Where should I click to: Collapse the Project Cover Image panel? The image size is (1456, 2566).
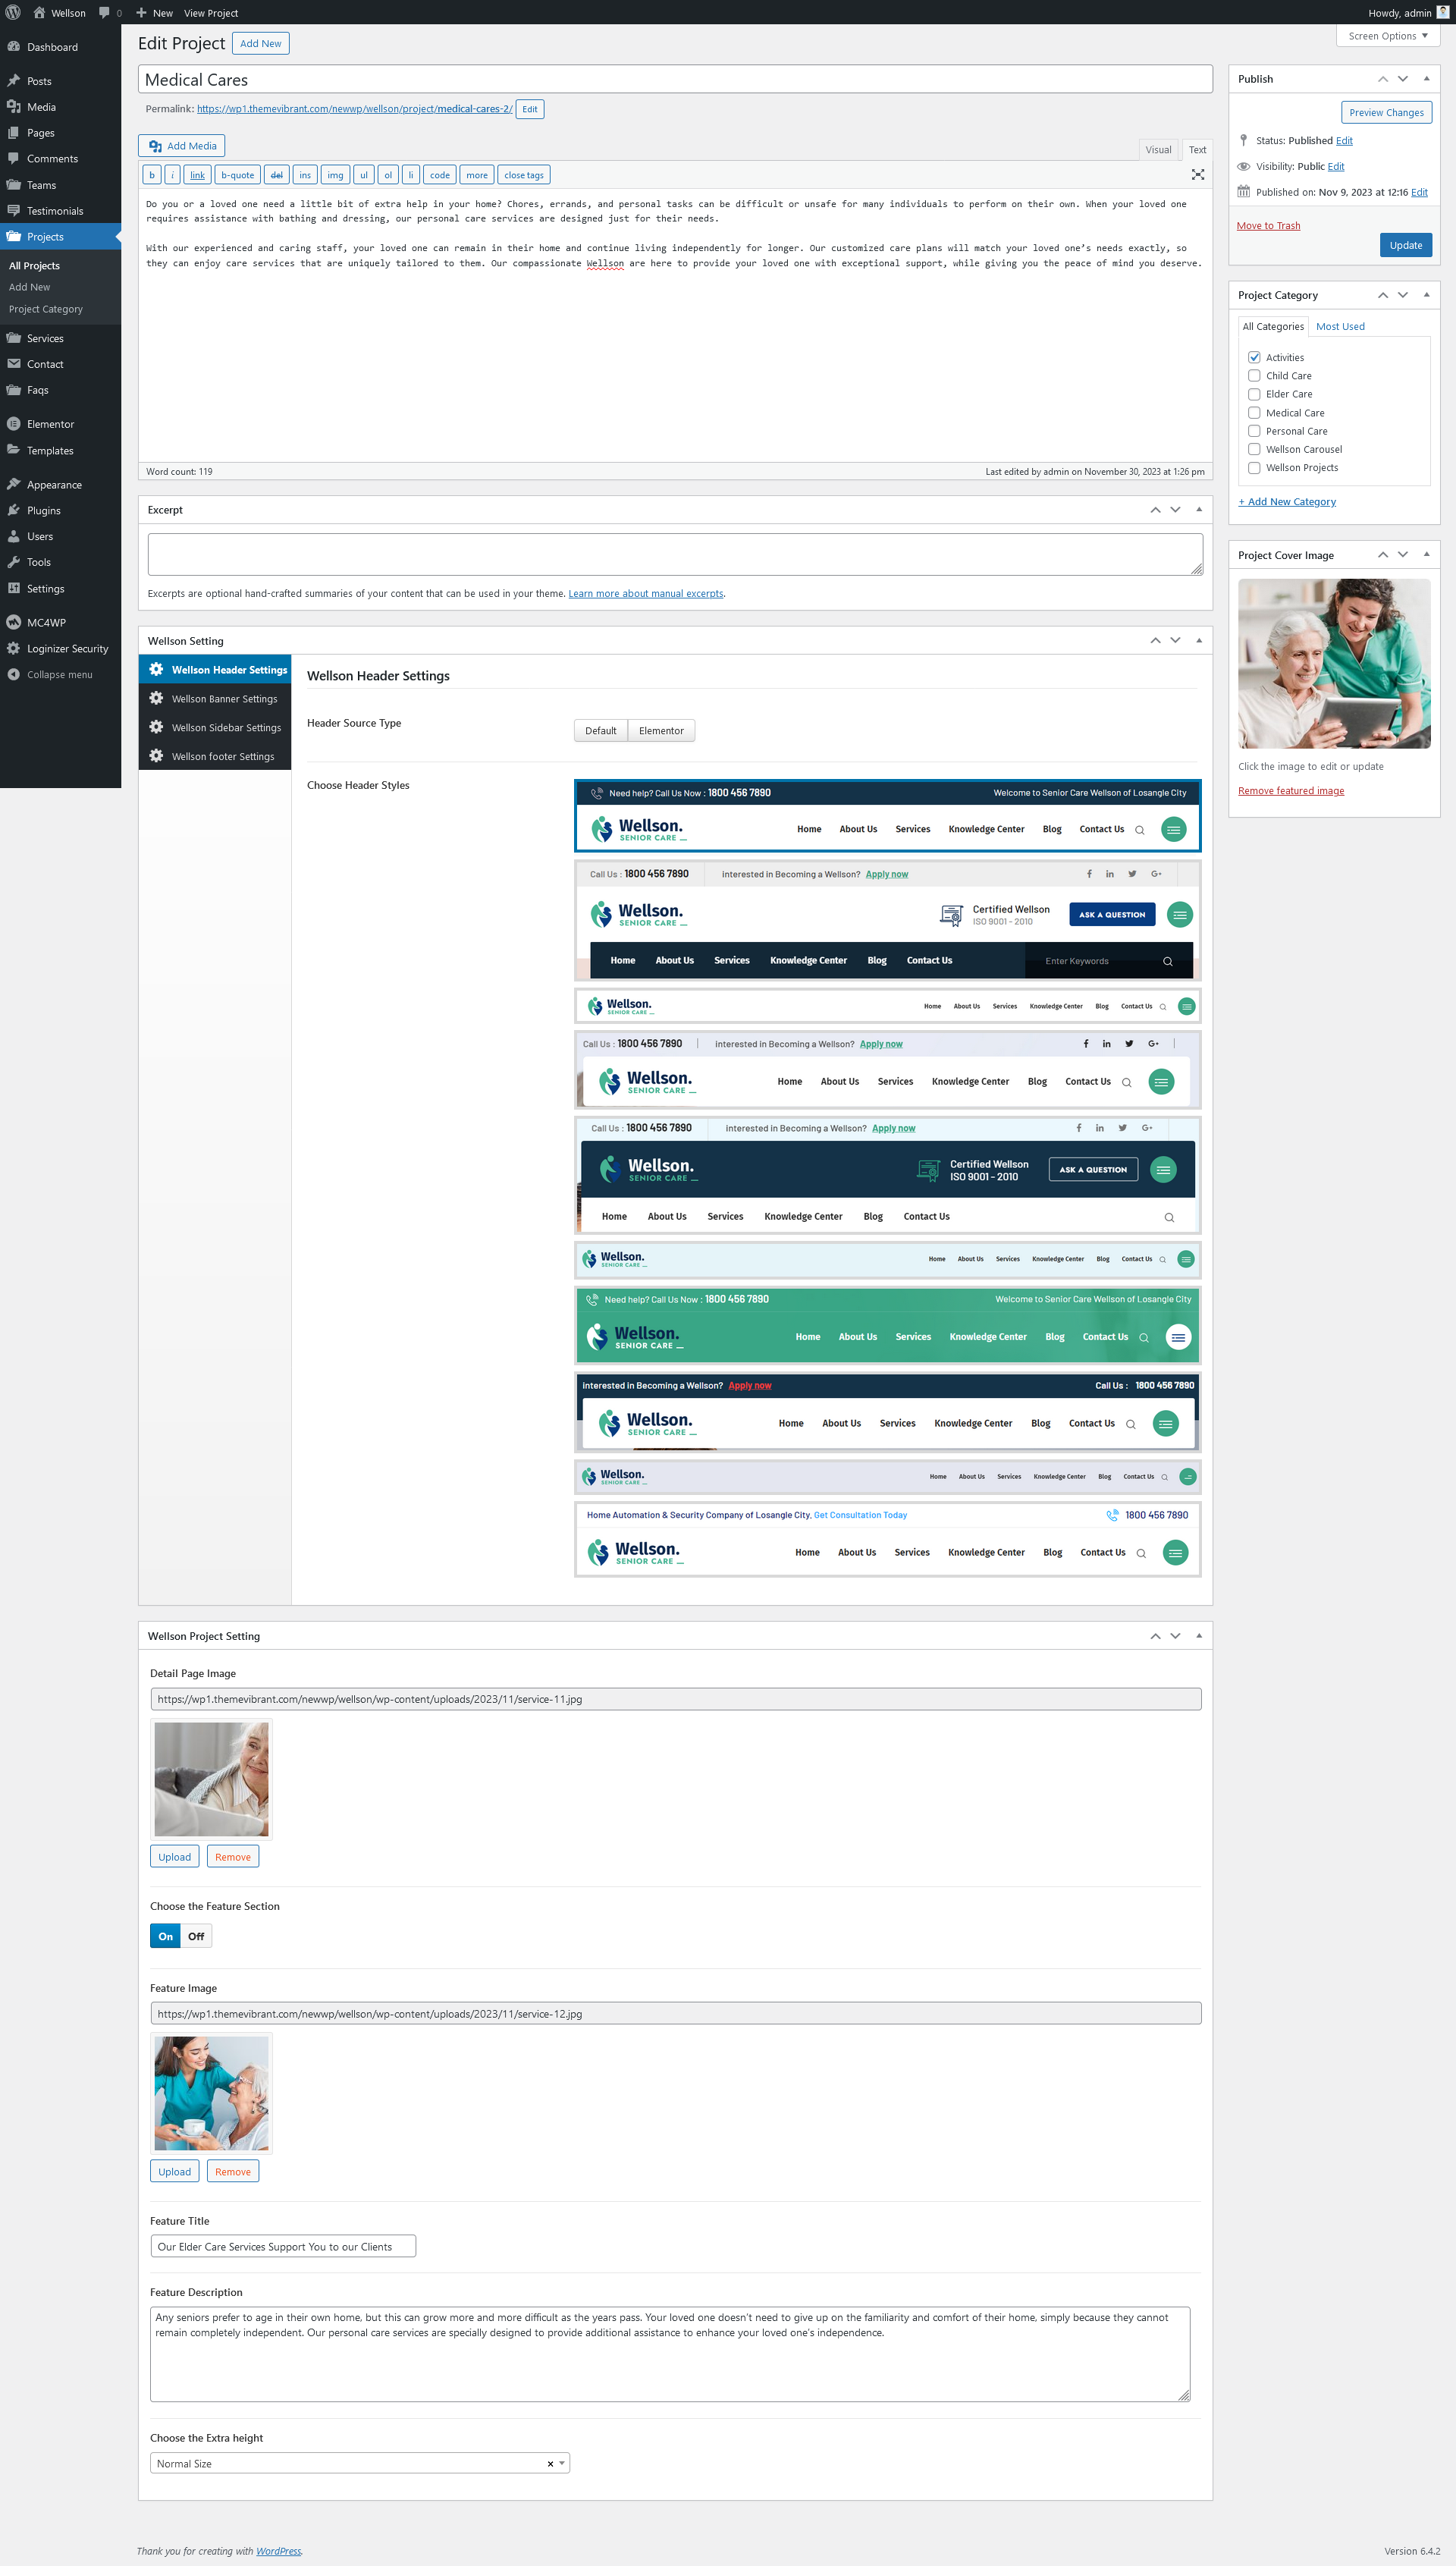click(x=1426, y=554)
